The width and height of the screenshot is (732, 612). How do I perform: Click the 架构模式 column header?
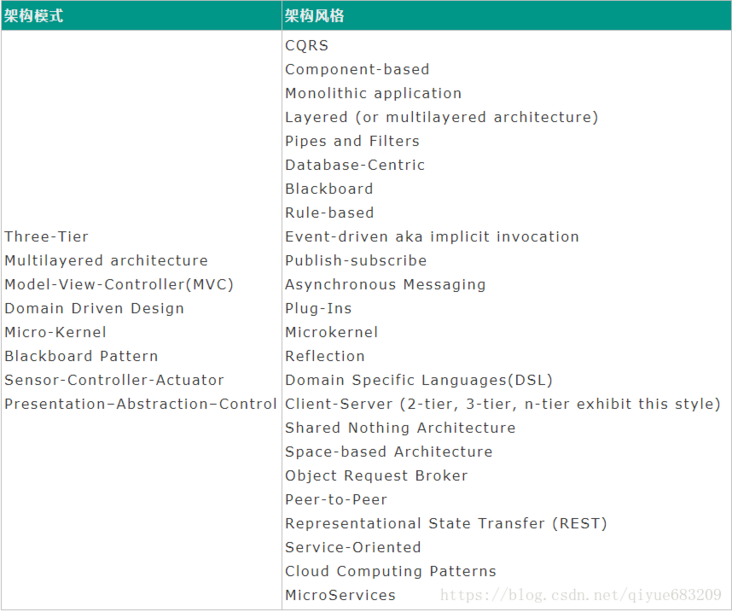point(33,16)
